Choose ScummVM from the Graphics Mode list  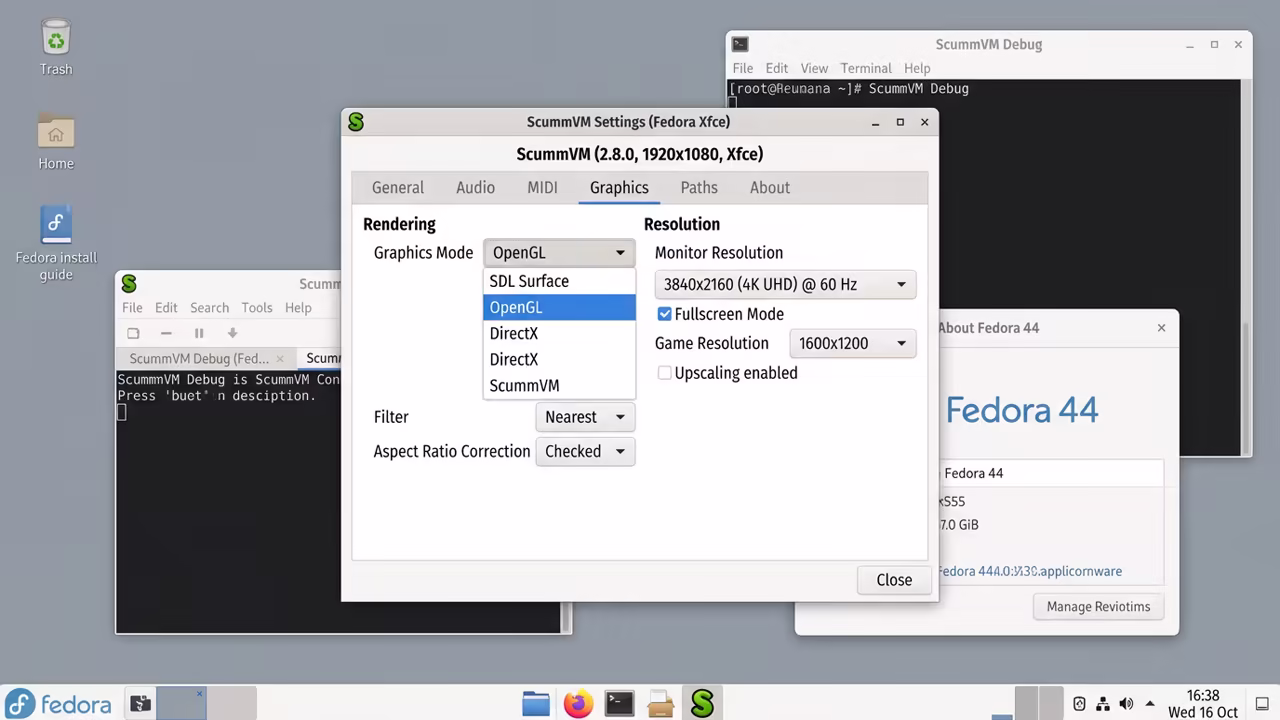(559, 385)
